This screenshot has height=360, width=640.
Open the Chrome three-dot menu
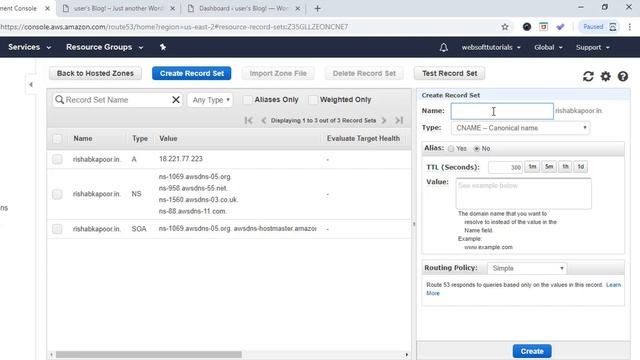tap(630, 27)
